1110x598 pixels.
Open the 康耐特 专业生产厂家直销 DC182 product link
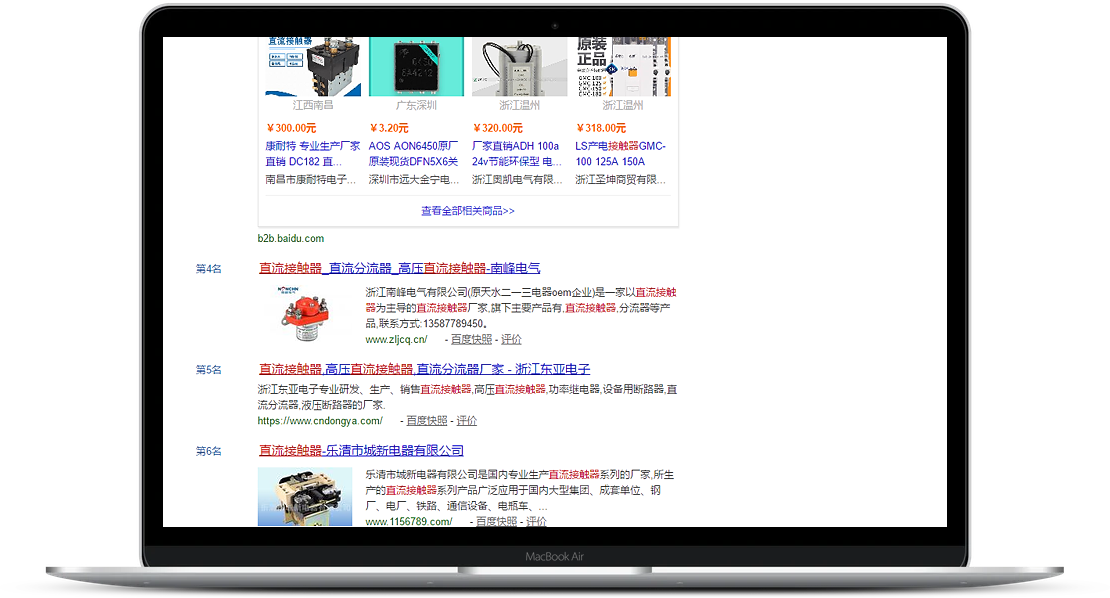[x=313, y=154]
